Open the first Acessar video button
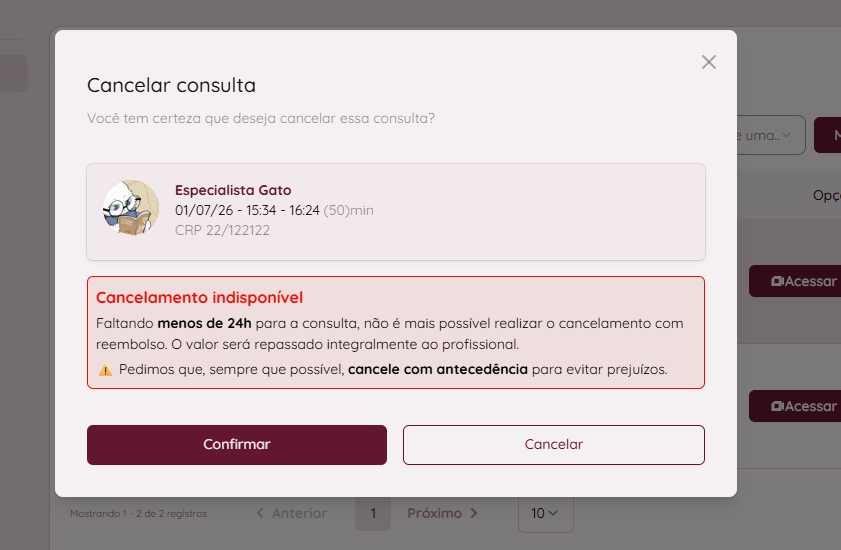 pos(795,281)
